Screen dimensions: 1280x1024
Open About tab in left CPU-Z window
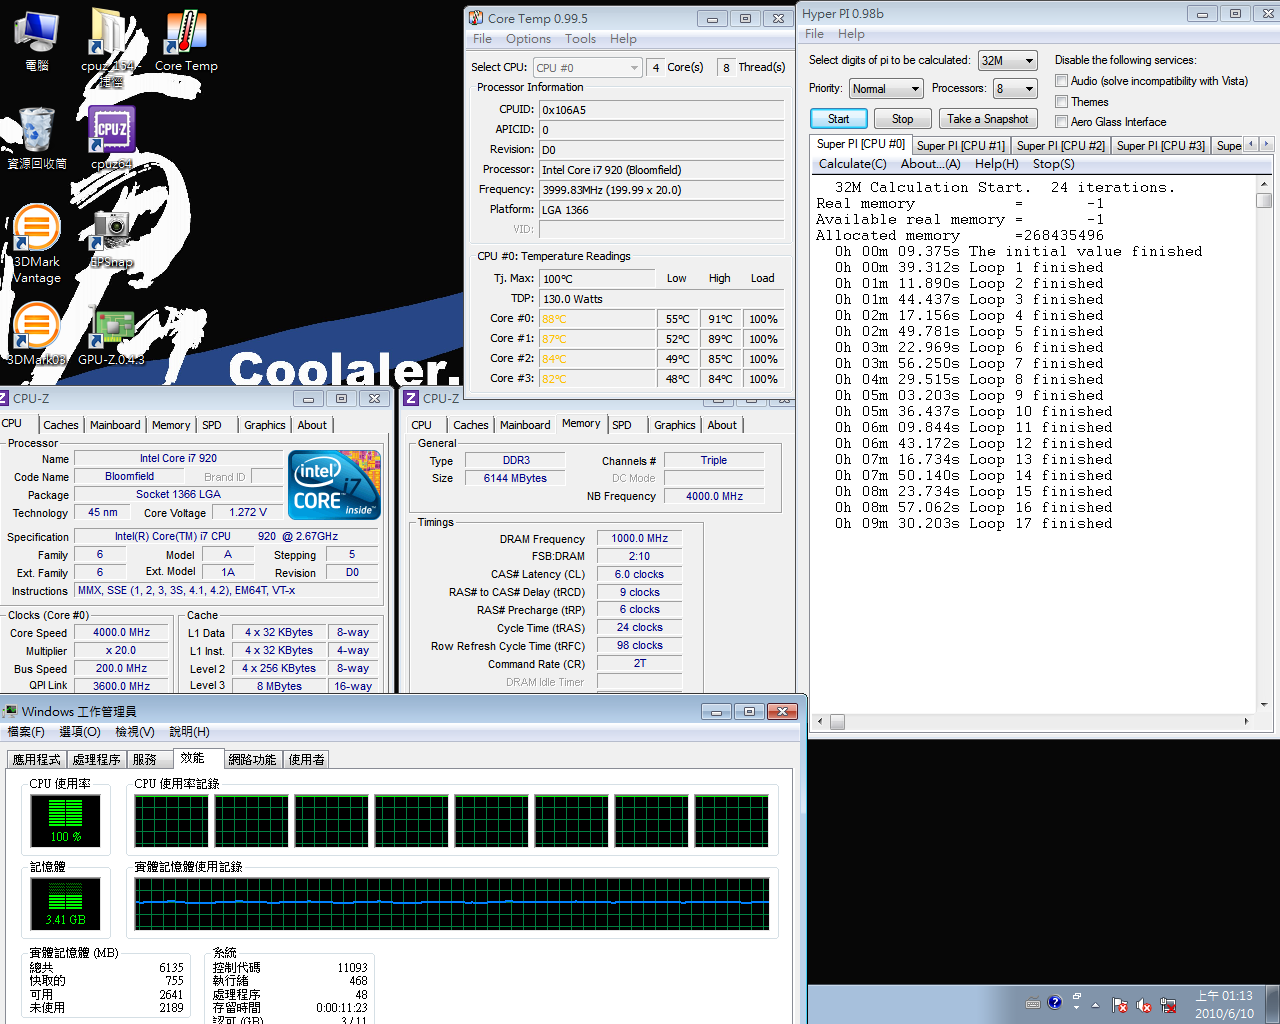(x=312, y=425)
